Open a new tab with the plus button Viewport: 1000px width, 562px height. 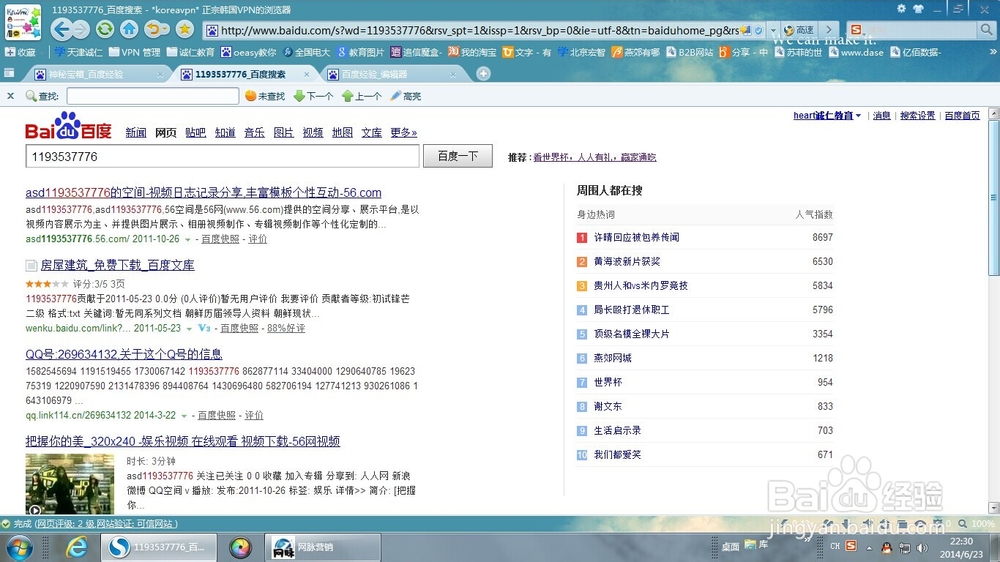(x=483, y=74)
